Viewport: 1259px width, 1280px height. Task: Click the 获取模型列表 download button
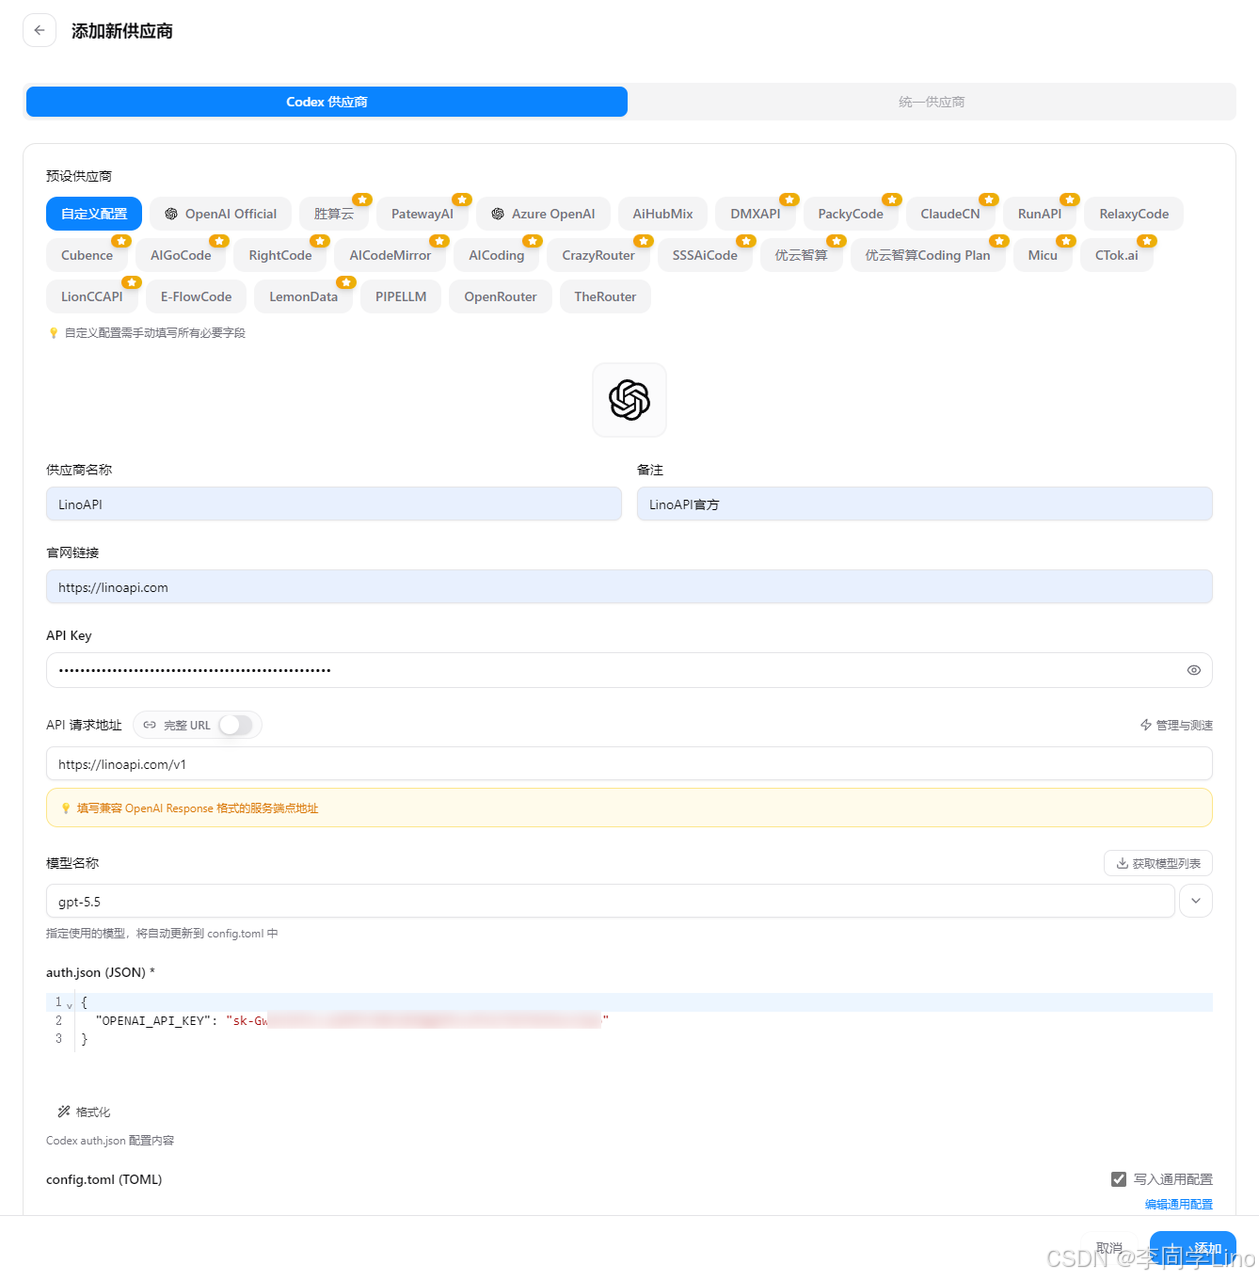point(1158,863)
